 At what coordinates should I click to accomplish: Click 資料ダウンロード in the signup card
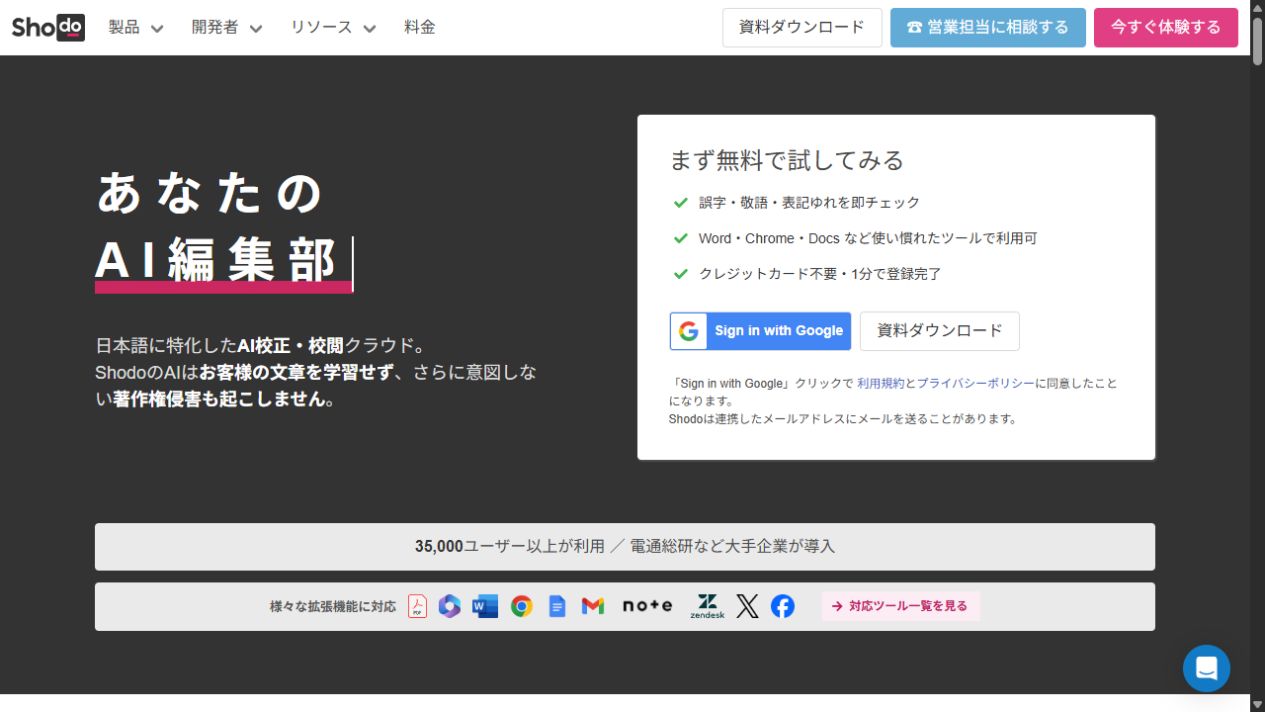point(940,331)
